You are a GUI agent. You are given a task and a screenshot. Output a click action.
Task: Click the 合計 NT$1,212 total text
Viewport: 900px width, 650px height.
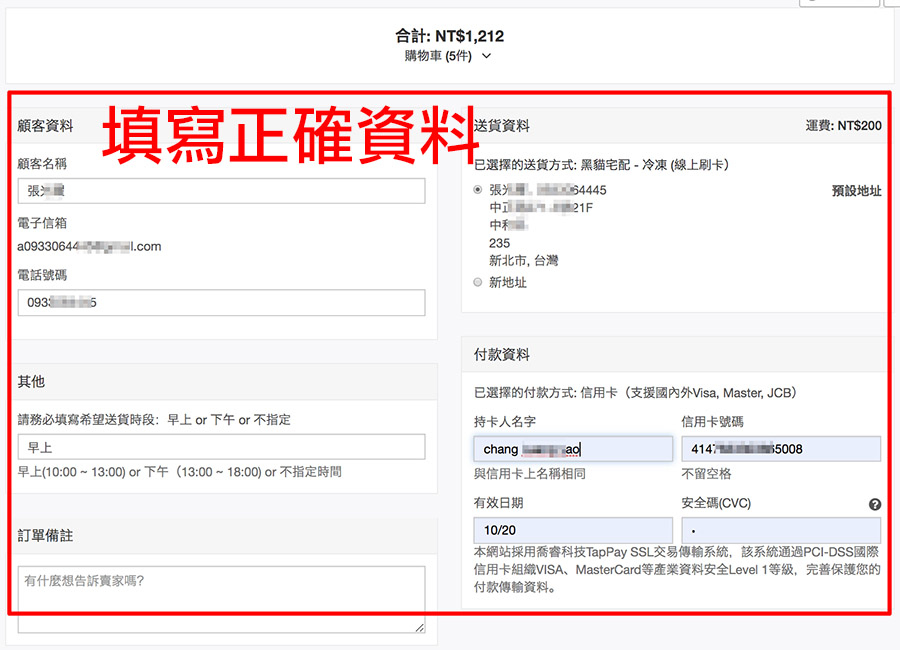click(x=449, y=36)
